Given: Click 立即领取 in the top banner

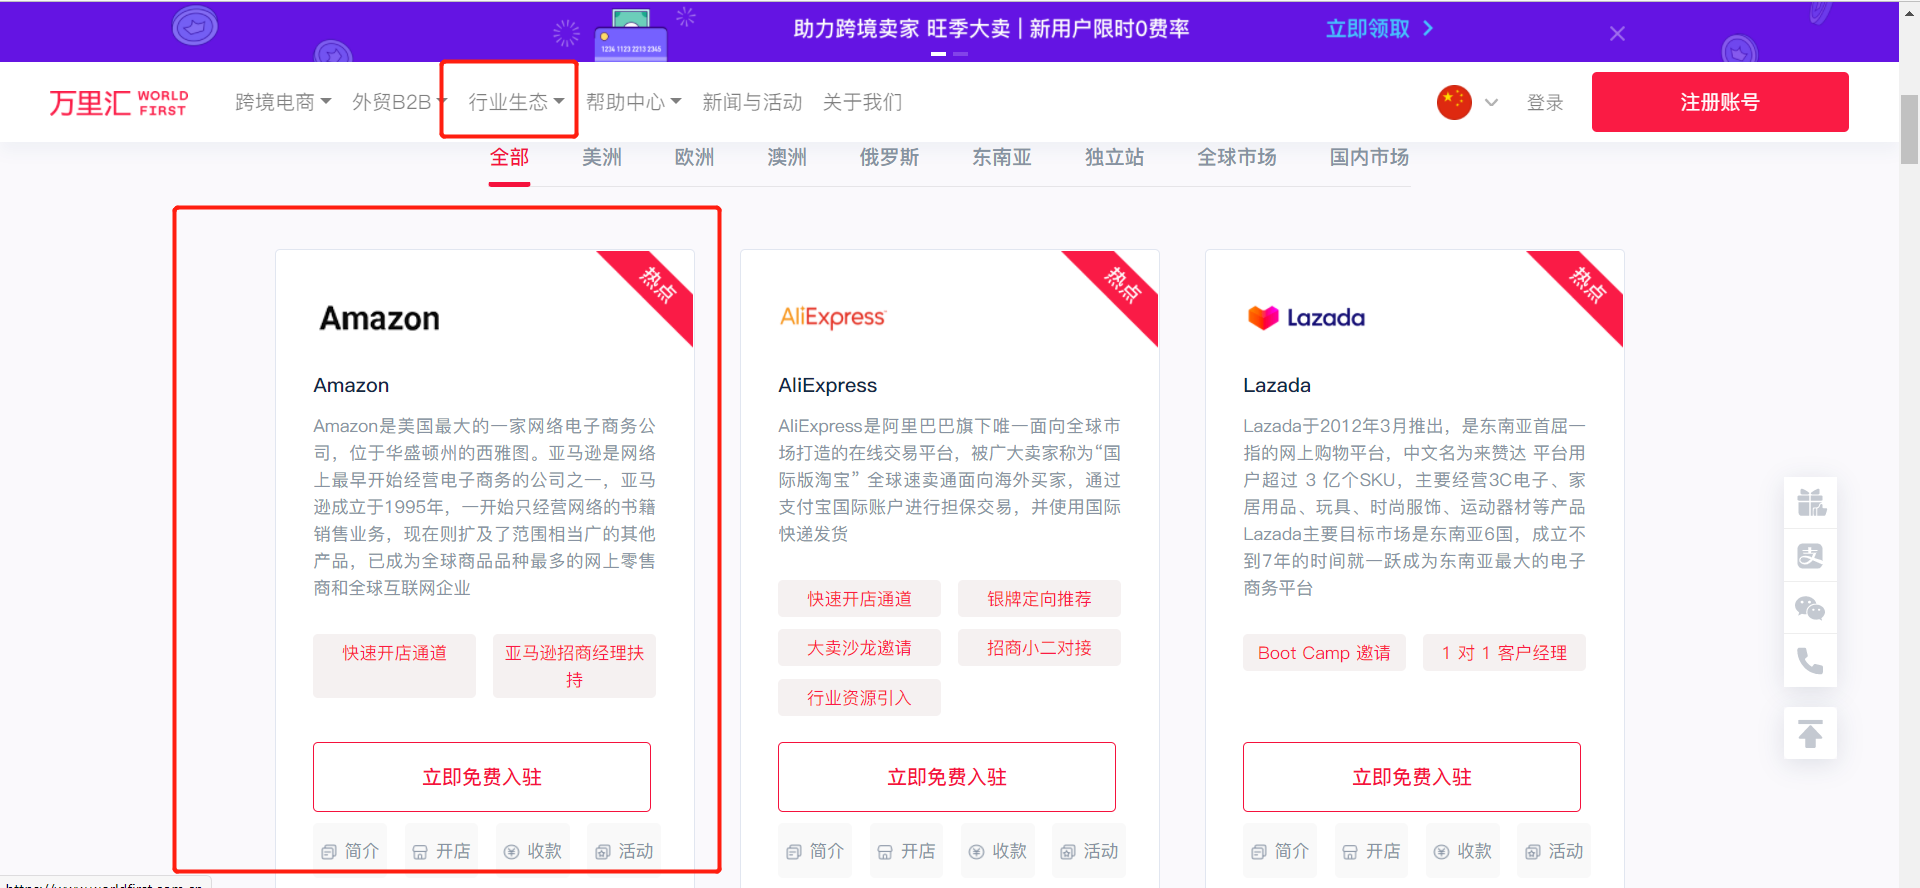Looking at the screenshot, I should [x=1379, y=28].
